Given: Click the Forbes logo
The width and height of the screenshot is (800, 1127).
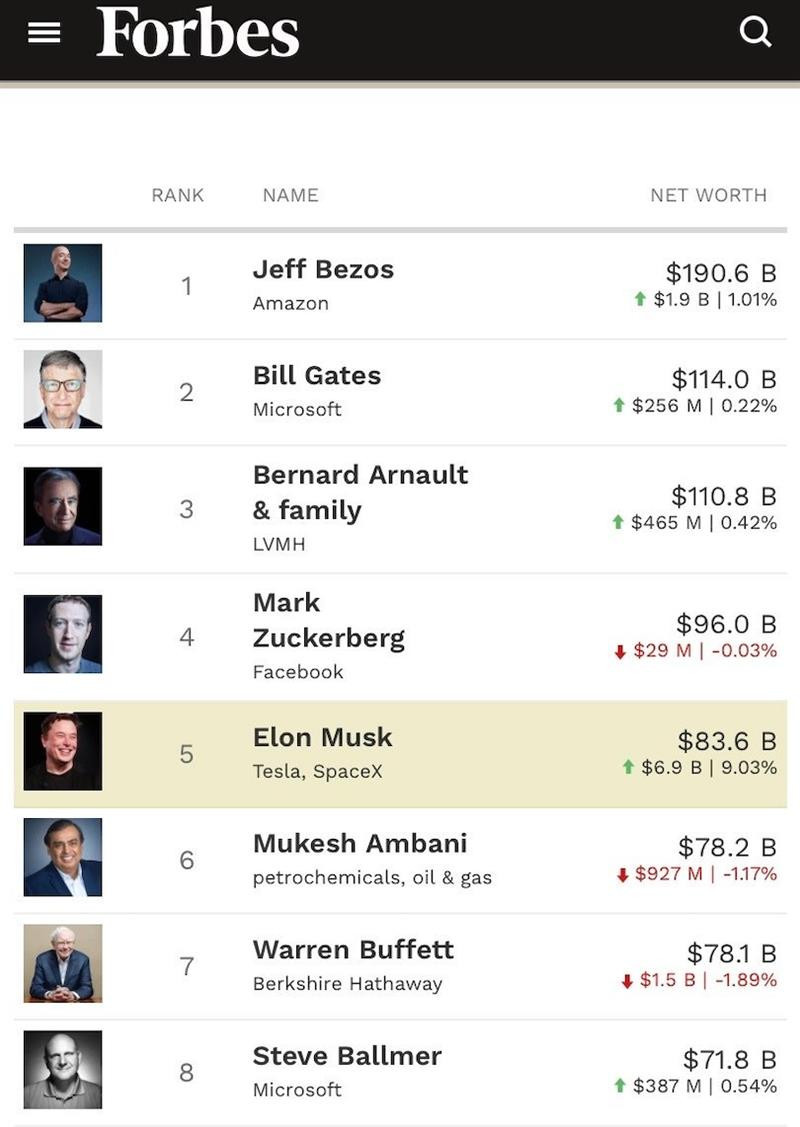Looking at the screenshot, I should tap(198, 32).
